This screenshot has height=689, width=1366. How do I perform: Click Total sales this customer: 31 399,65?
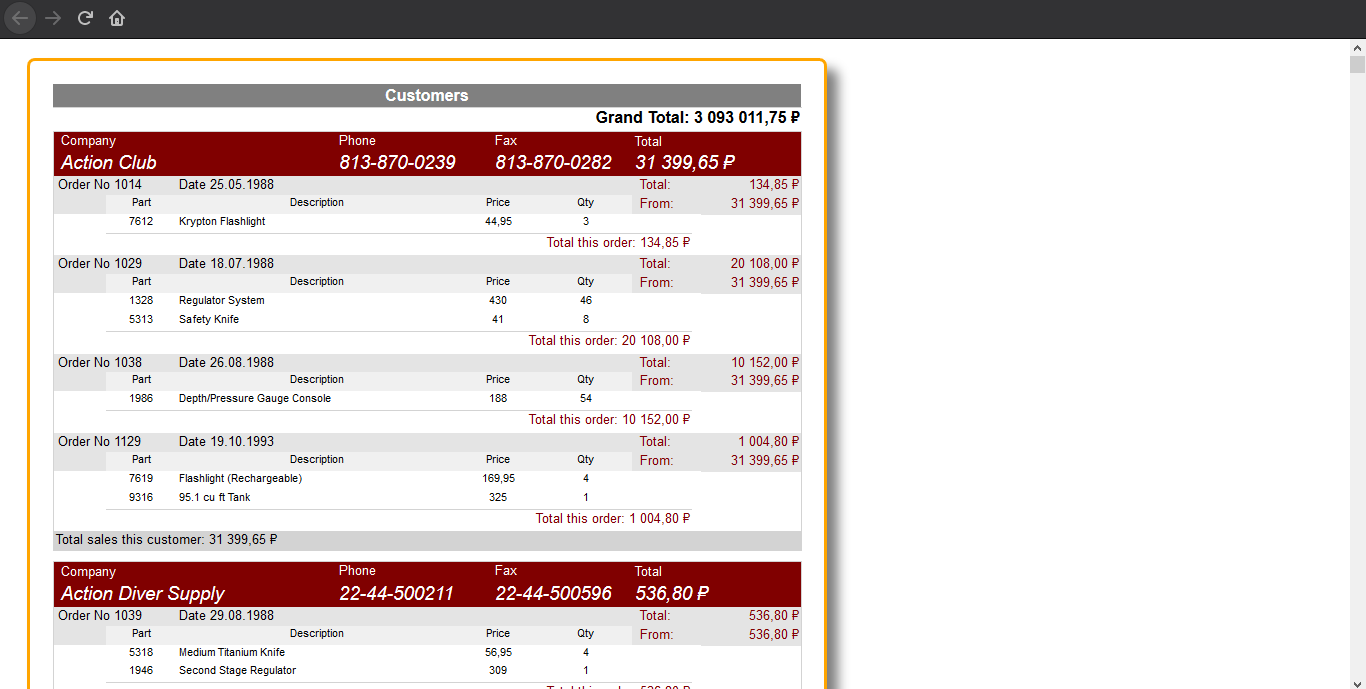click(x=166, y=539)
